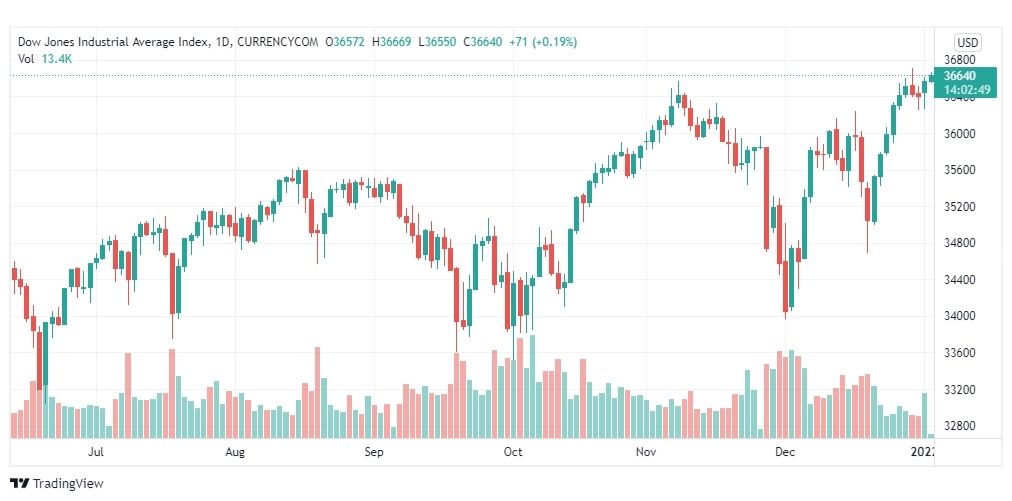Open the TradingView link text
This screenshot has height=501, width=1012.
[x=68, y=484]
